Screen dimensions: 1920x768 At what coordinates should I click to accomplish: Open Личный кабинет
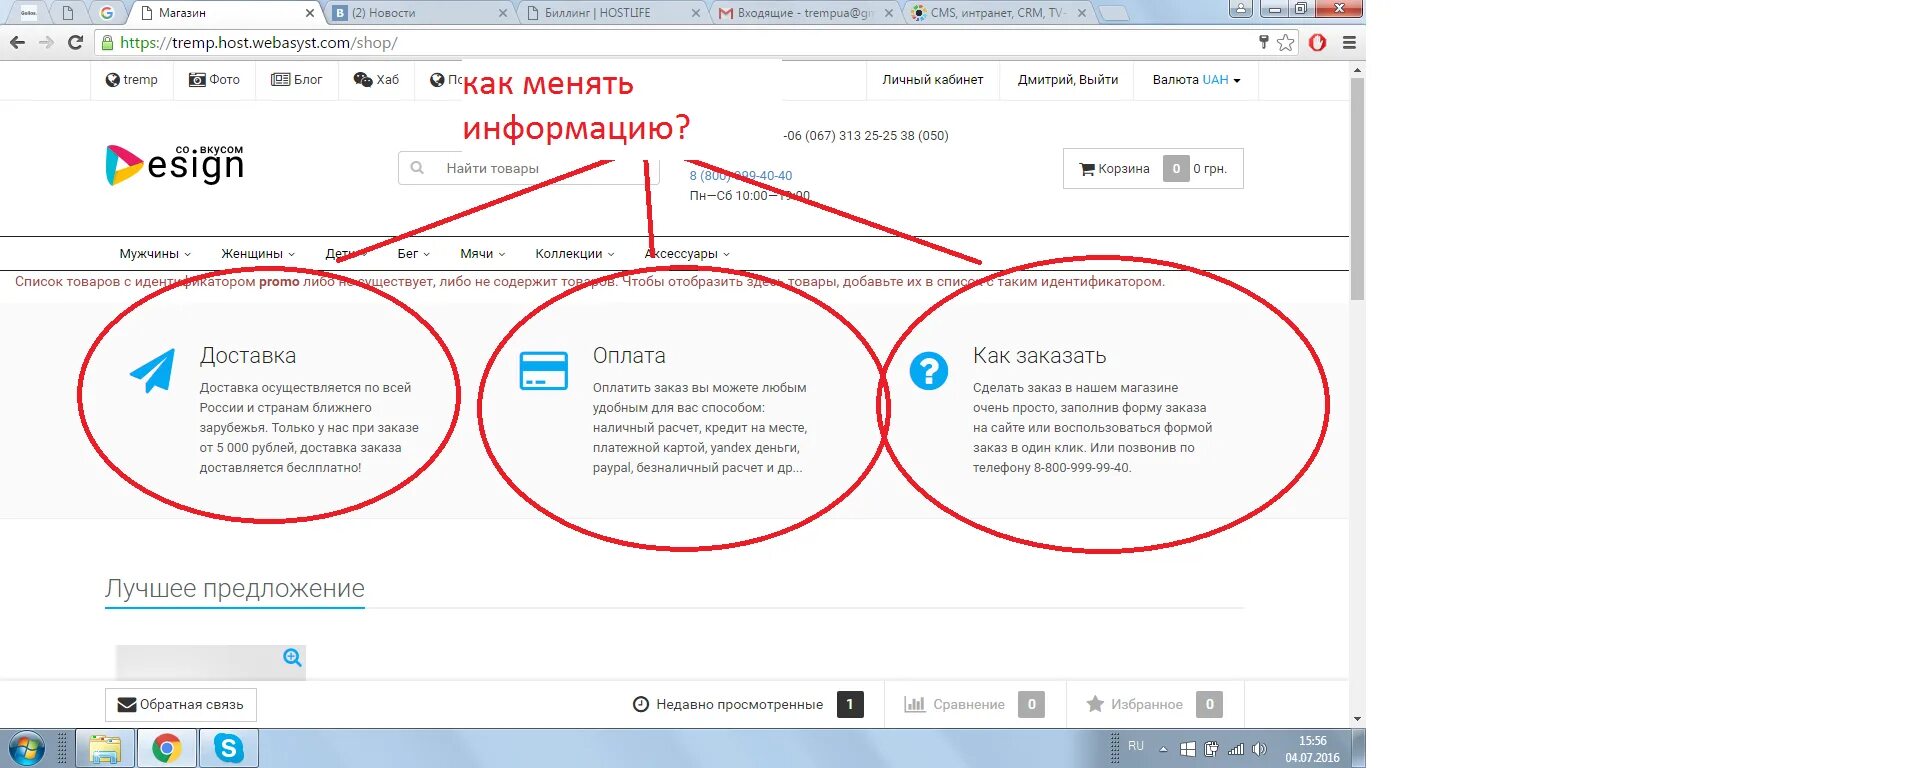933,80
